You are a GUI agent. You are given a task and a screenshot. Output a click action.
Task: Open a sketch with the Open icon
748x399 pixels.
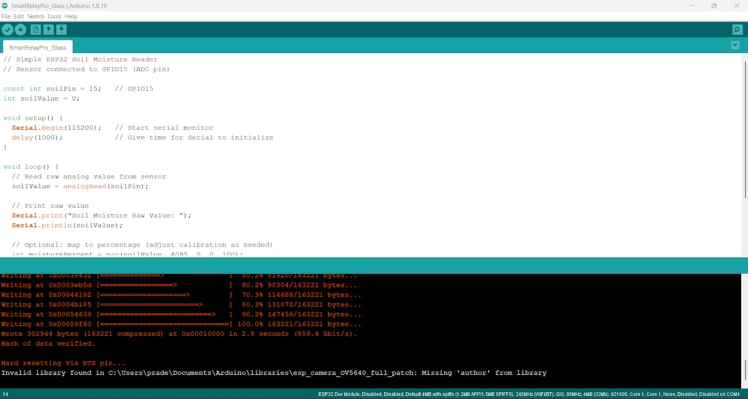48,30
